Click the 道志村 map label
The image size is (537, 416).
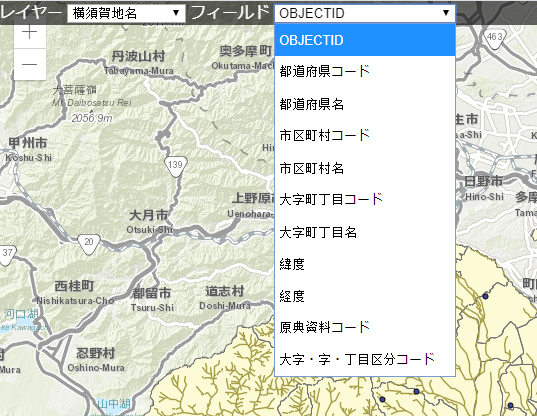[x=225, y=291]
